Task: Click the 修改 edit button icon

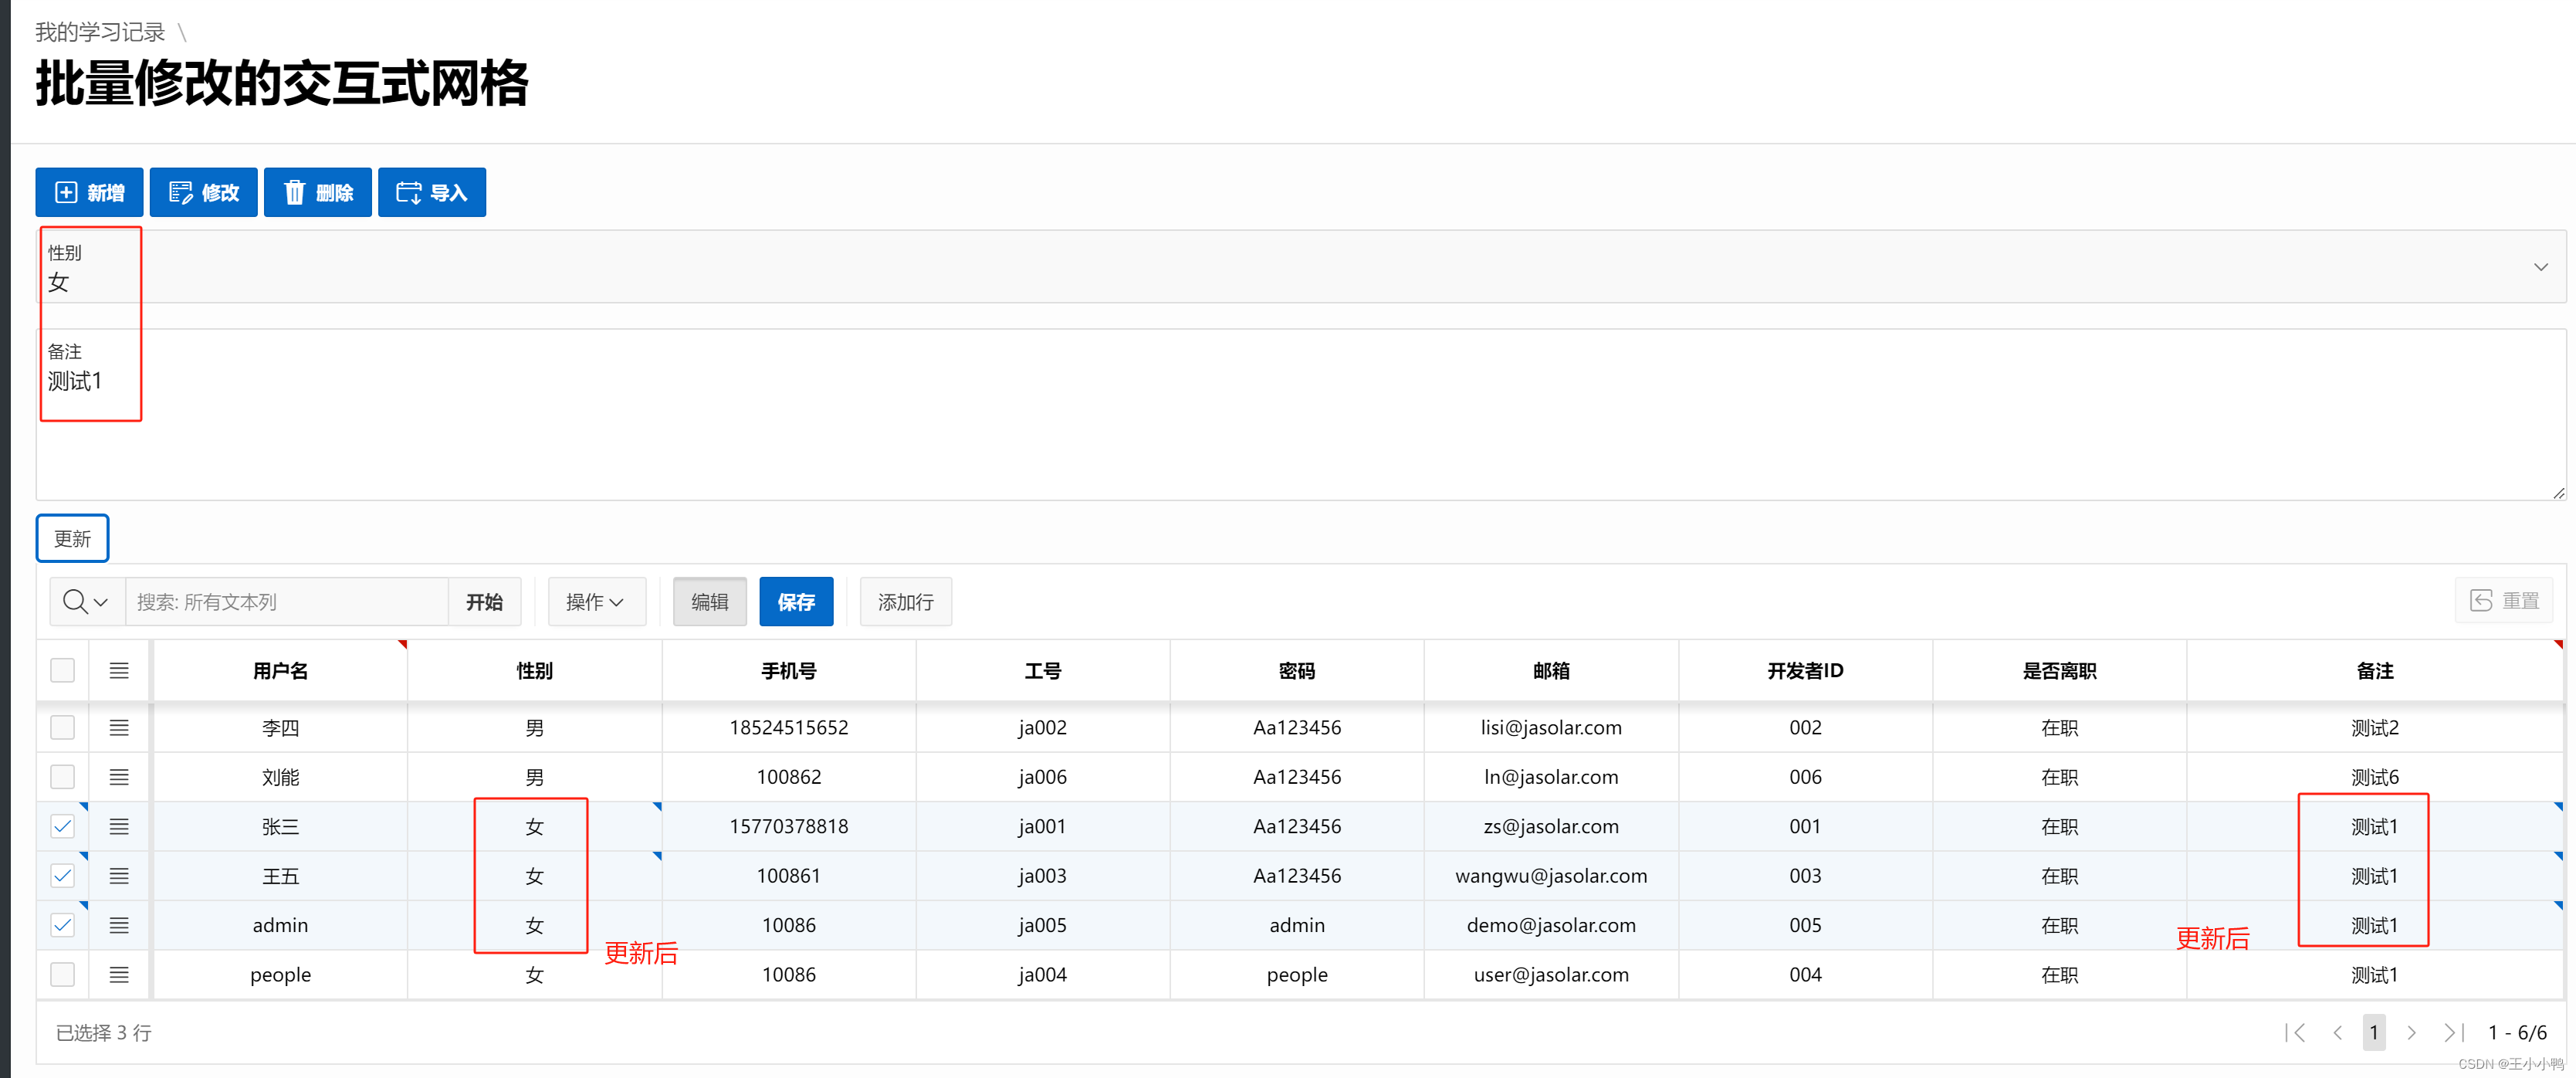Action: (x=180, y=192)
